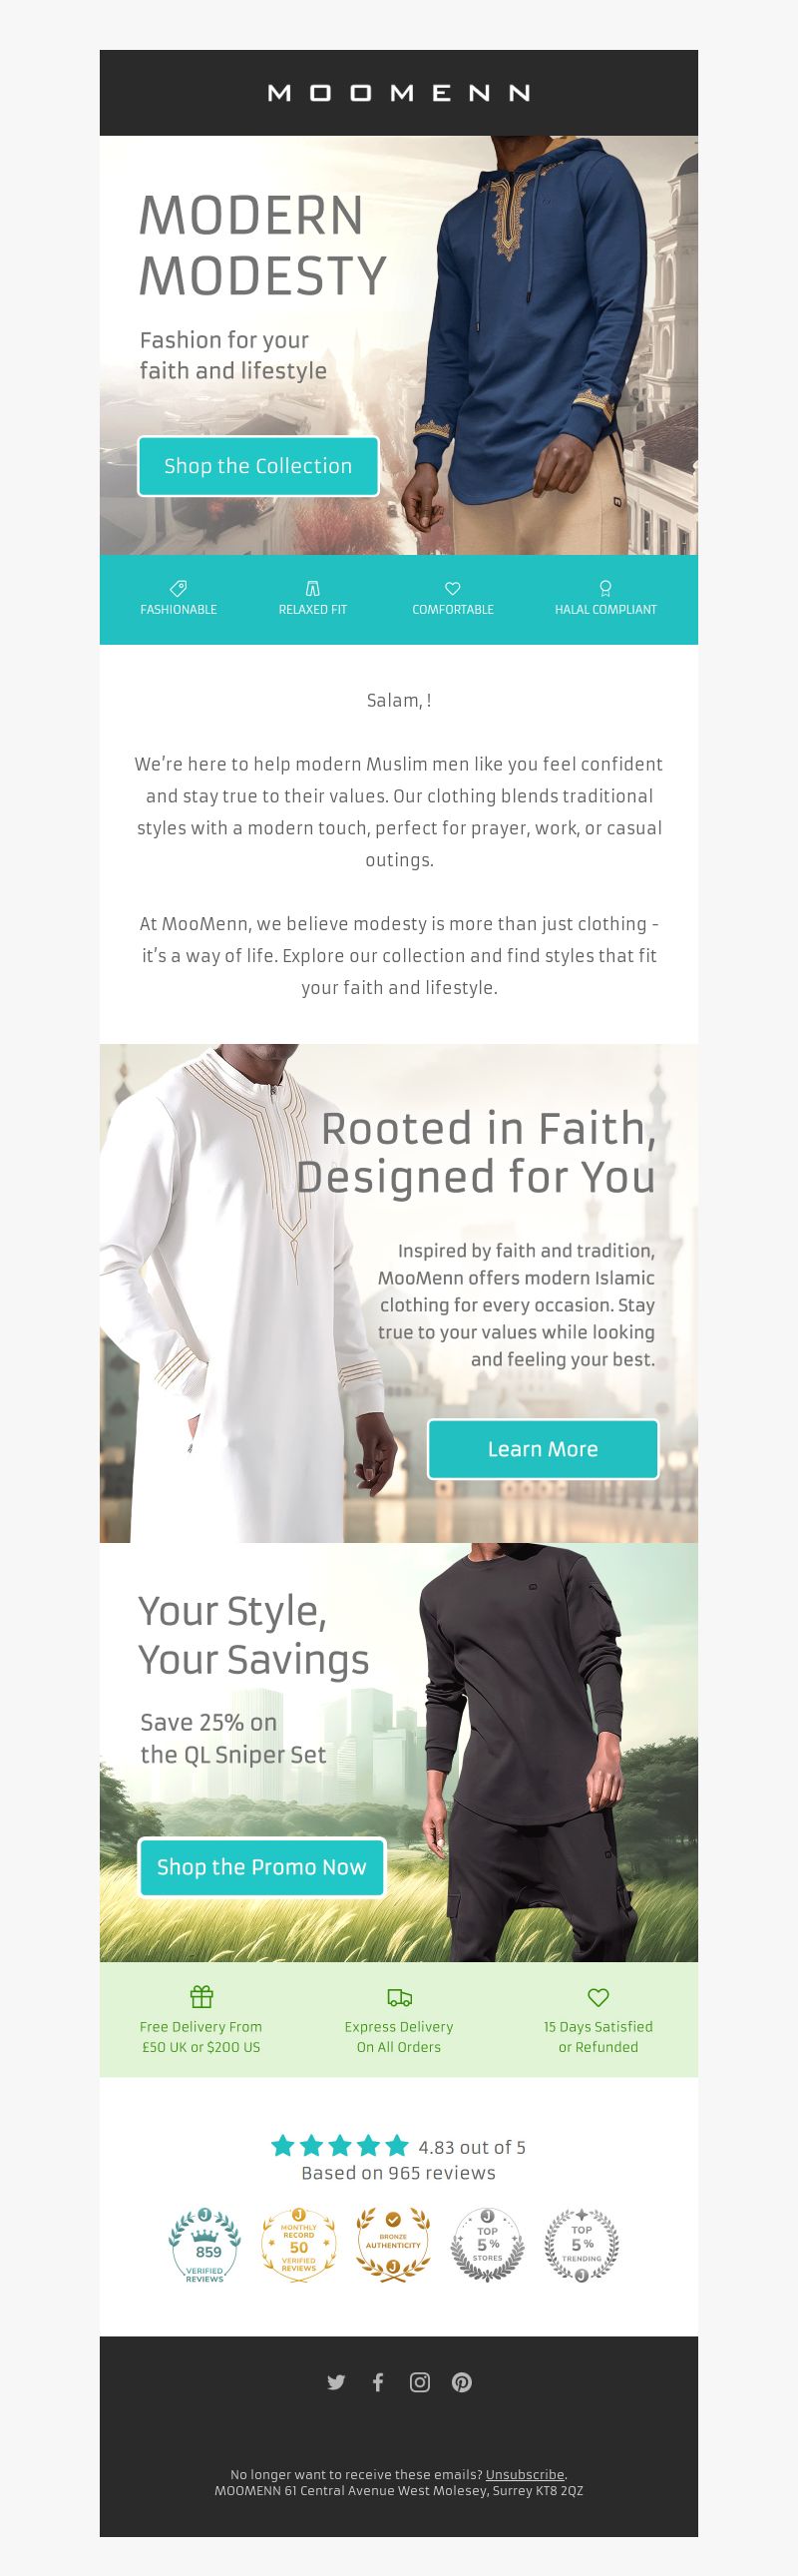Click the 859 Verified Reviews badge
Viewport: 798px width, 2576px height.
205,2246
